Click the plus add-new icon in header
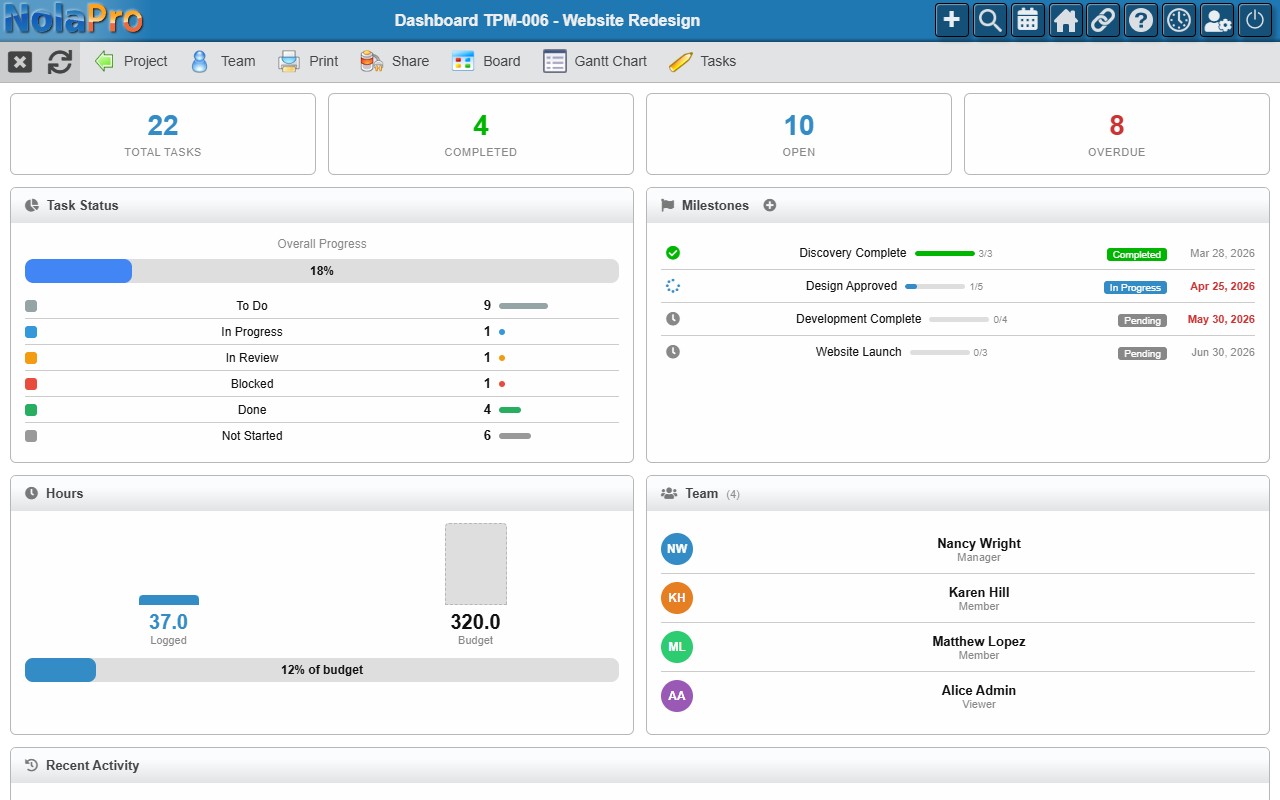1280x800 pixels. [952, 20]
